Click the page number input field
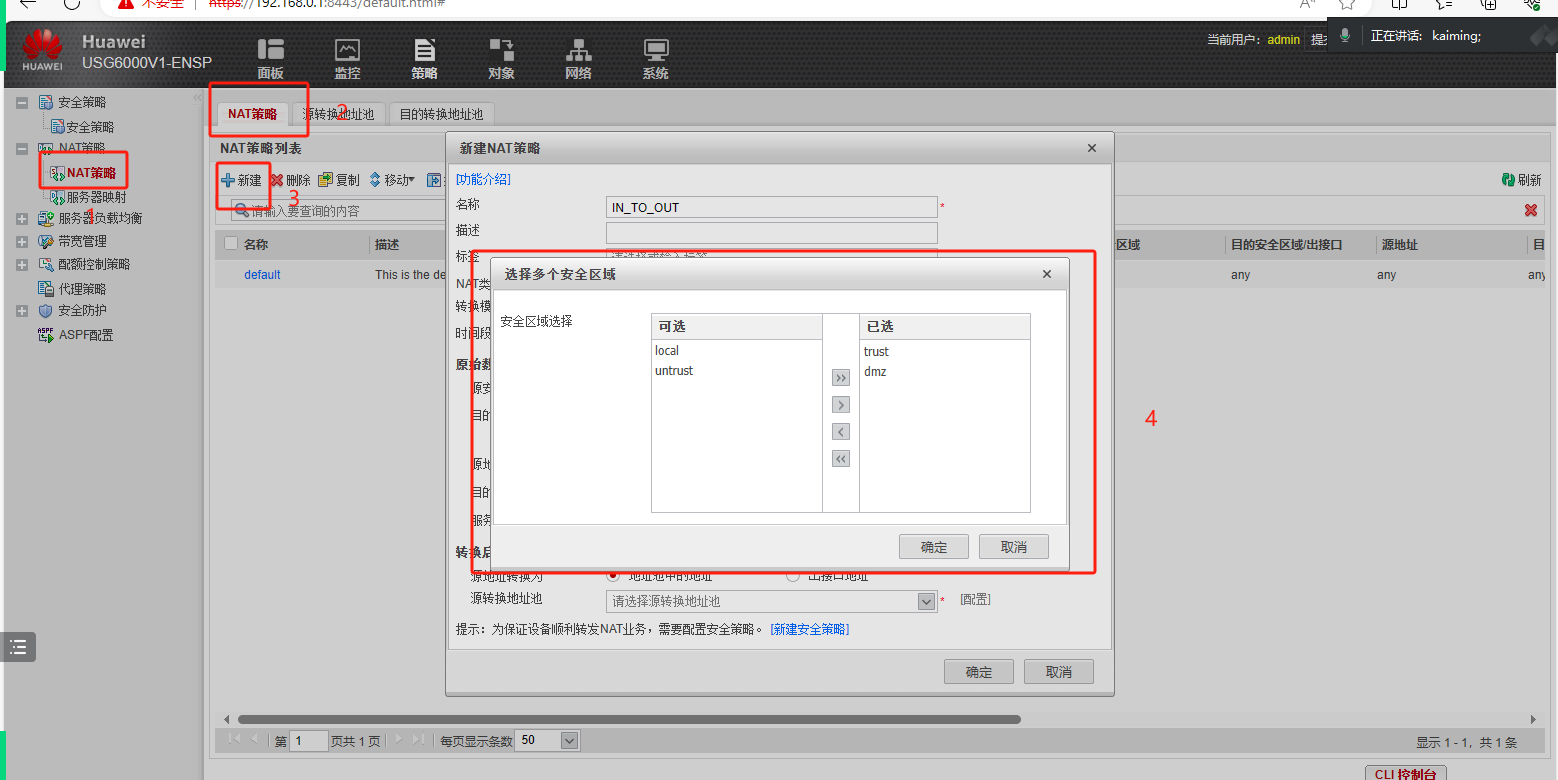The image size is (1558, 780). pyautogui.click(x=309, y=741)
